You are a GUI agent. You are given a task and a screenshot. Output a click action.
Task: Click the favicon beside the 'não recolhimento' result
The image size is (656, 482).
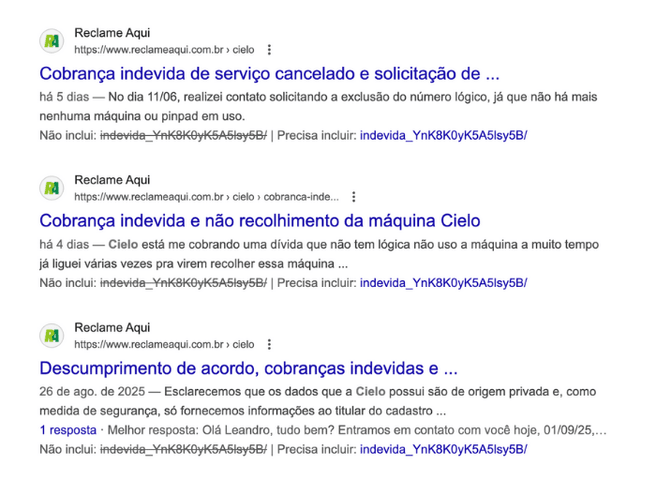[x=51, y=188]
